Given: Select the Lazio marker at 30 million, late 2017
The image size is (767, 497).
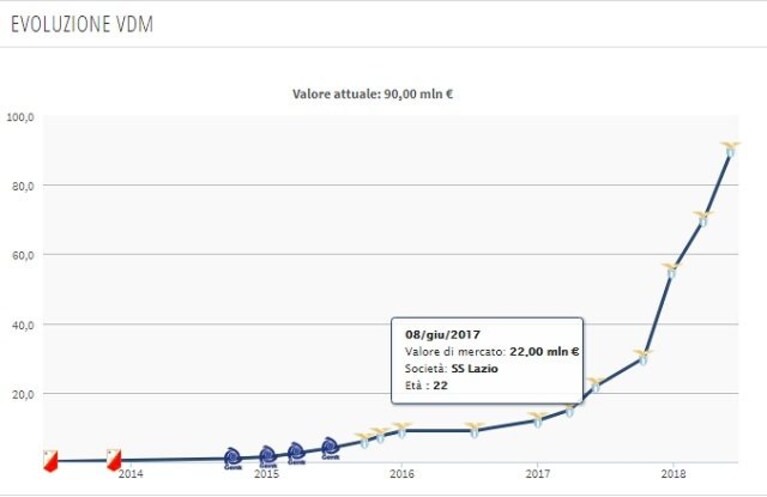Looking at the screenshot, I should 643,358.
